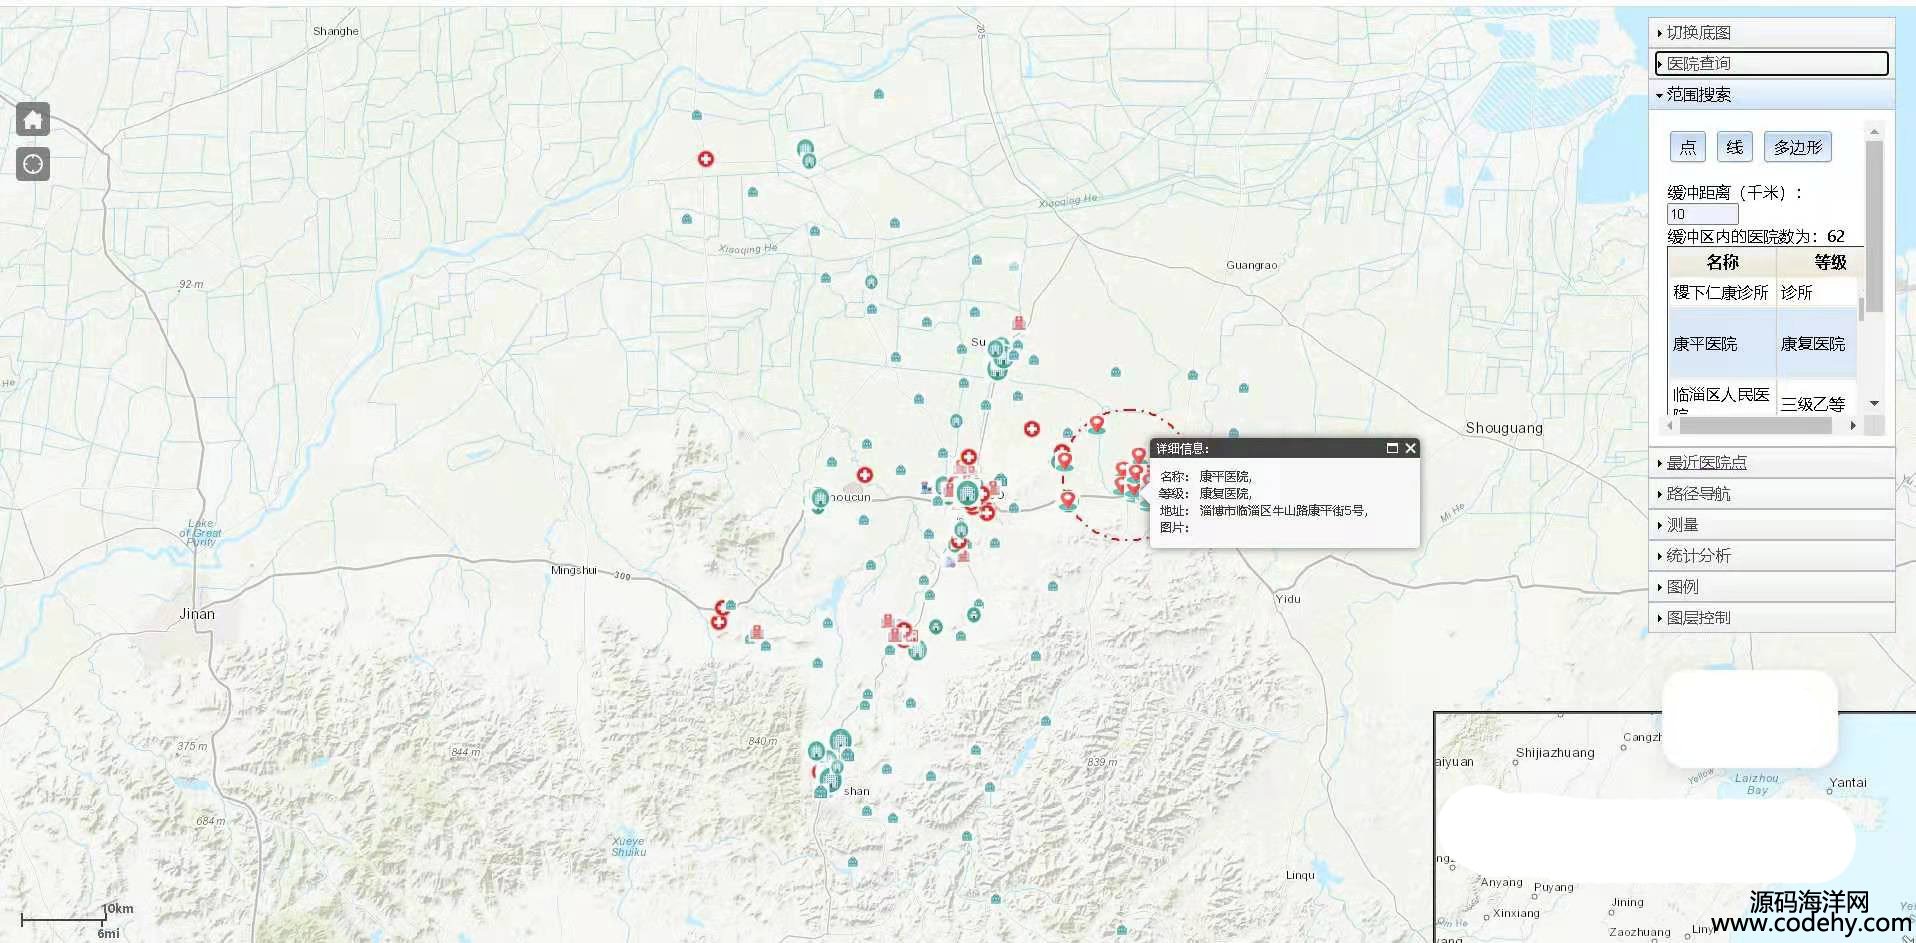
Task: Click the locate-me compass button
Action: (33, 164)
